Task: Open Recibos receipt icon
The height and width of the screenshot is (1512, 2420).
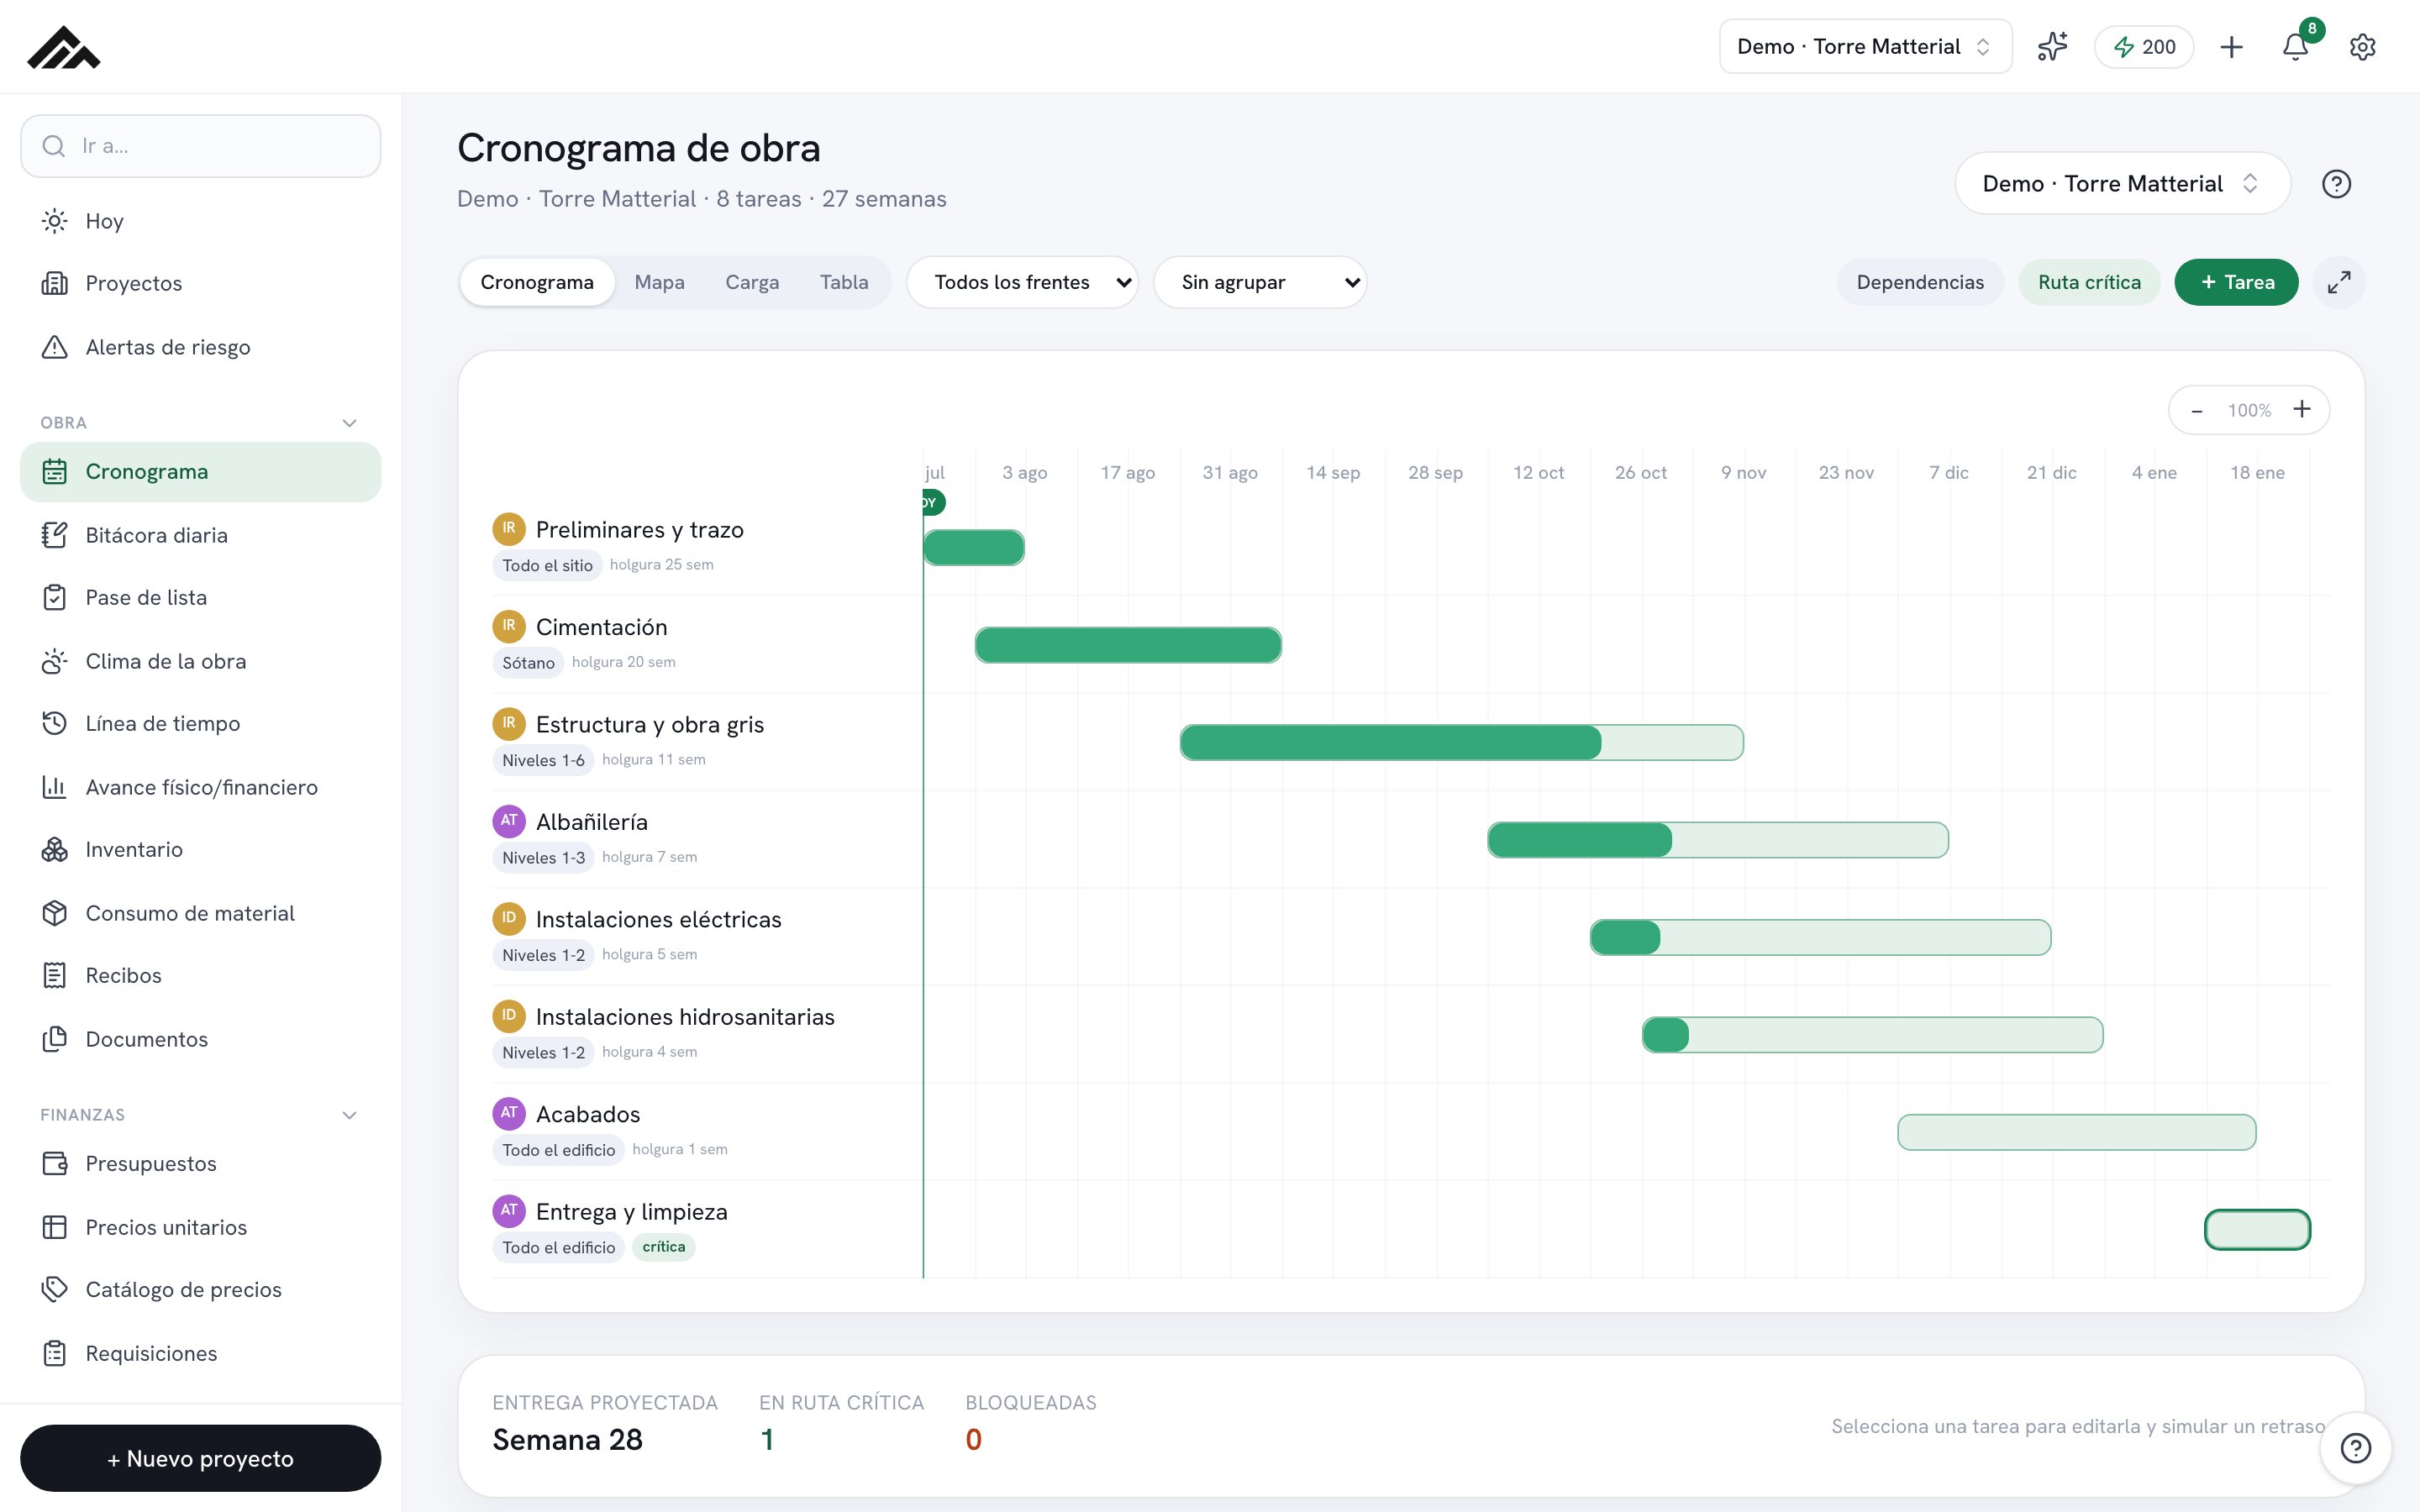Action: (55, 975)
